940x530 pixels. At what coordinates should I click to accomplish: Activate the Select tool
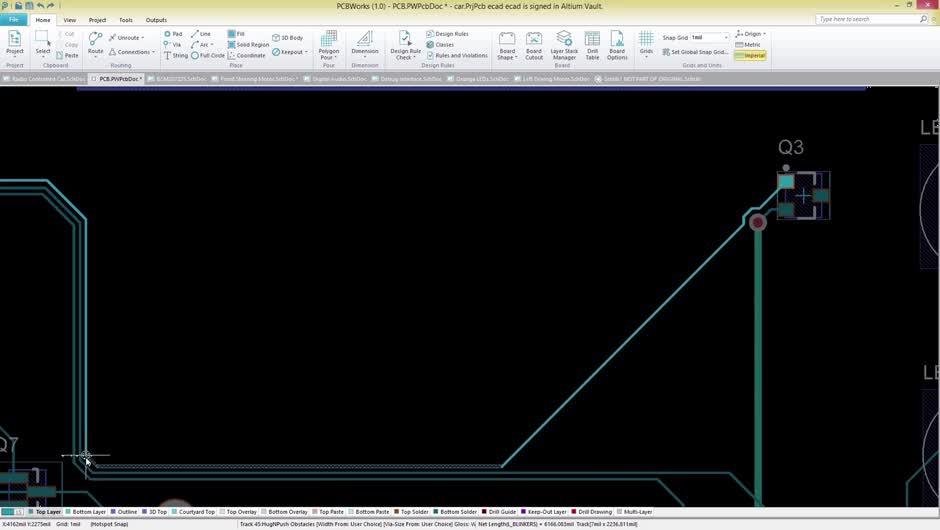(x=43, y=43)
